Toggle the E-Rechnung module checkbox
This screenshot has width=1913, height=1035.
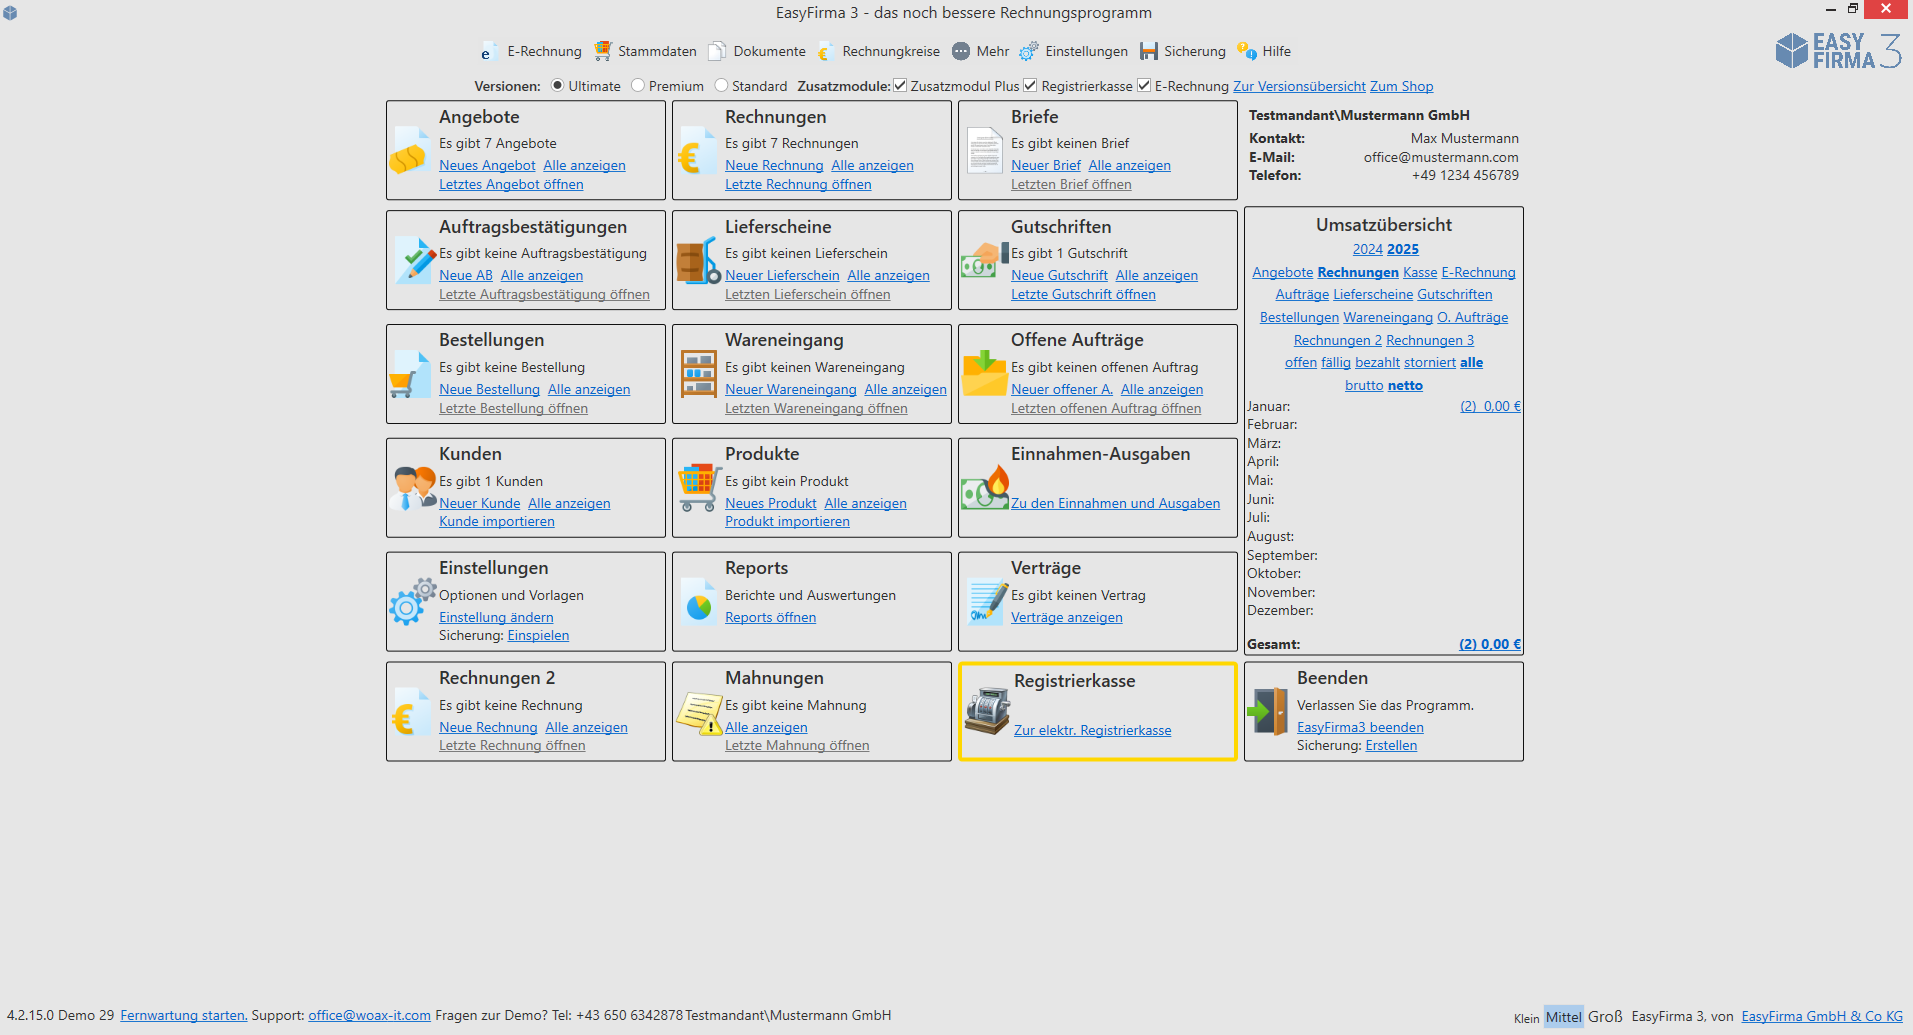pyautogui.click(x=1144, y=85)
